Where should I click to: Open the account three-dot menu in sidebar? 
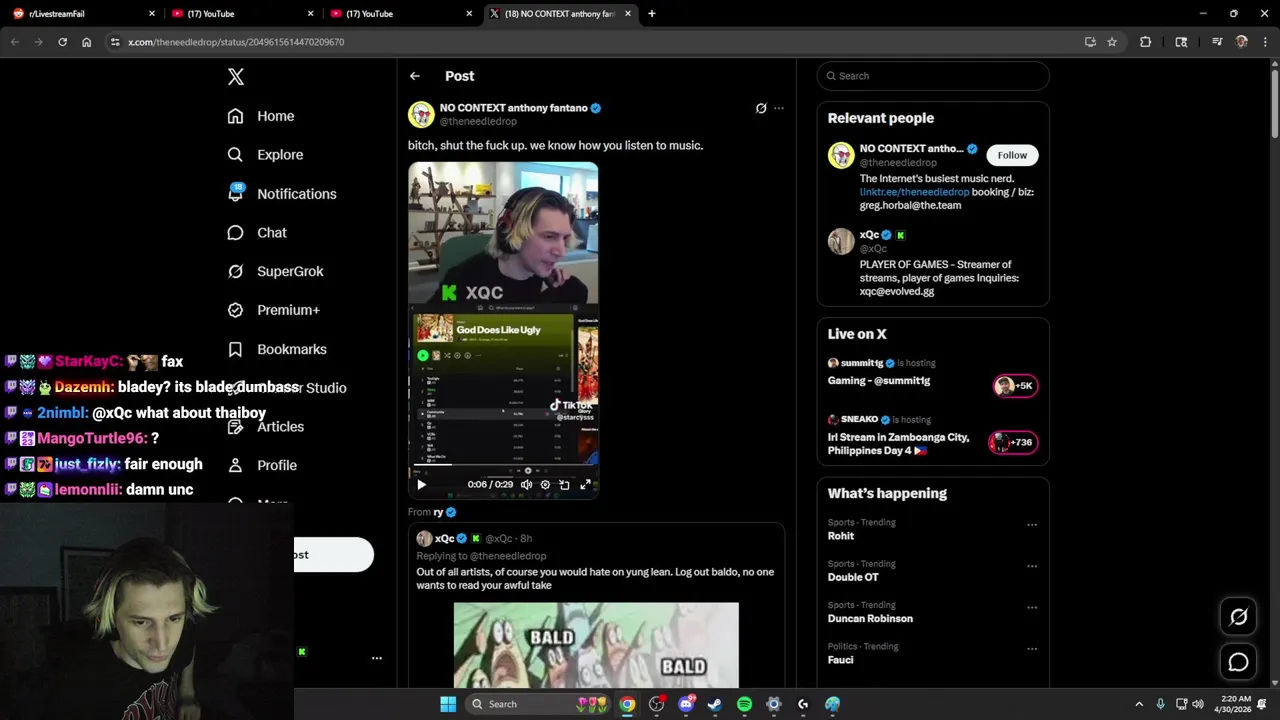click(377, 658)
